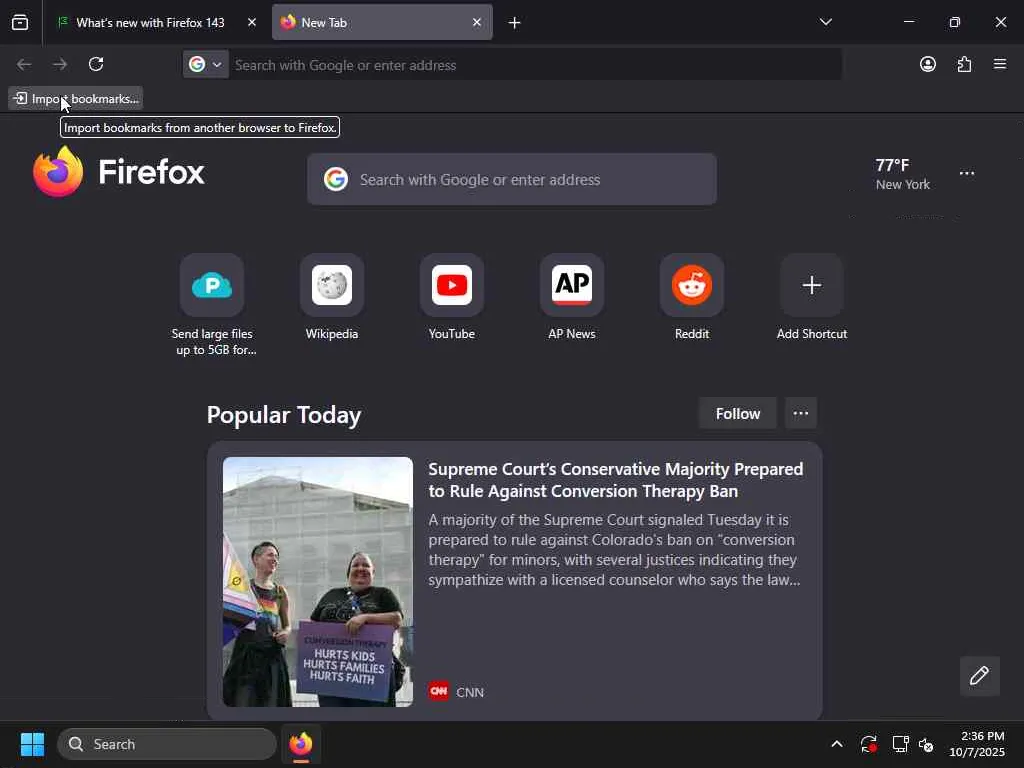Open the Firefox View icon in tab strip

[x=20, y=22]
